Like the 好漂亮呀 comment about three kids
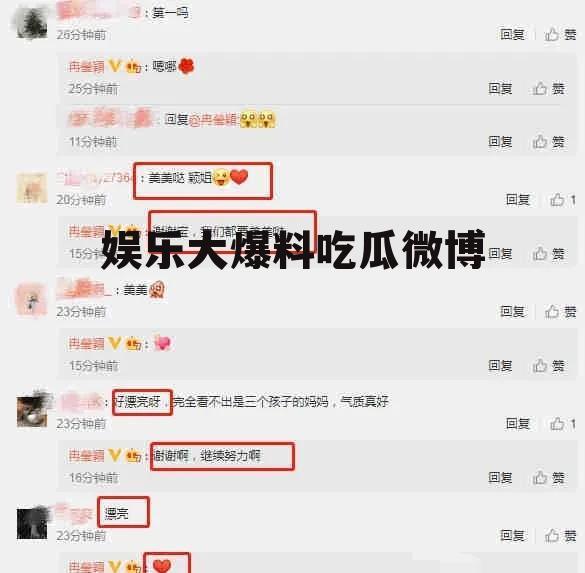 point(563,424)
